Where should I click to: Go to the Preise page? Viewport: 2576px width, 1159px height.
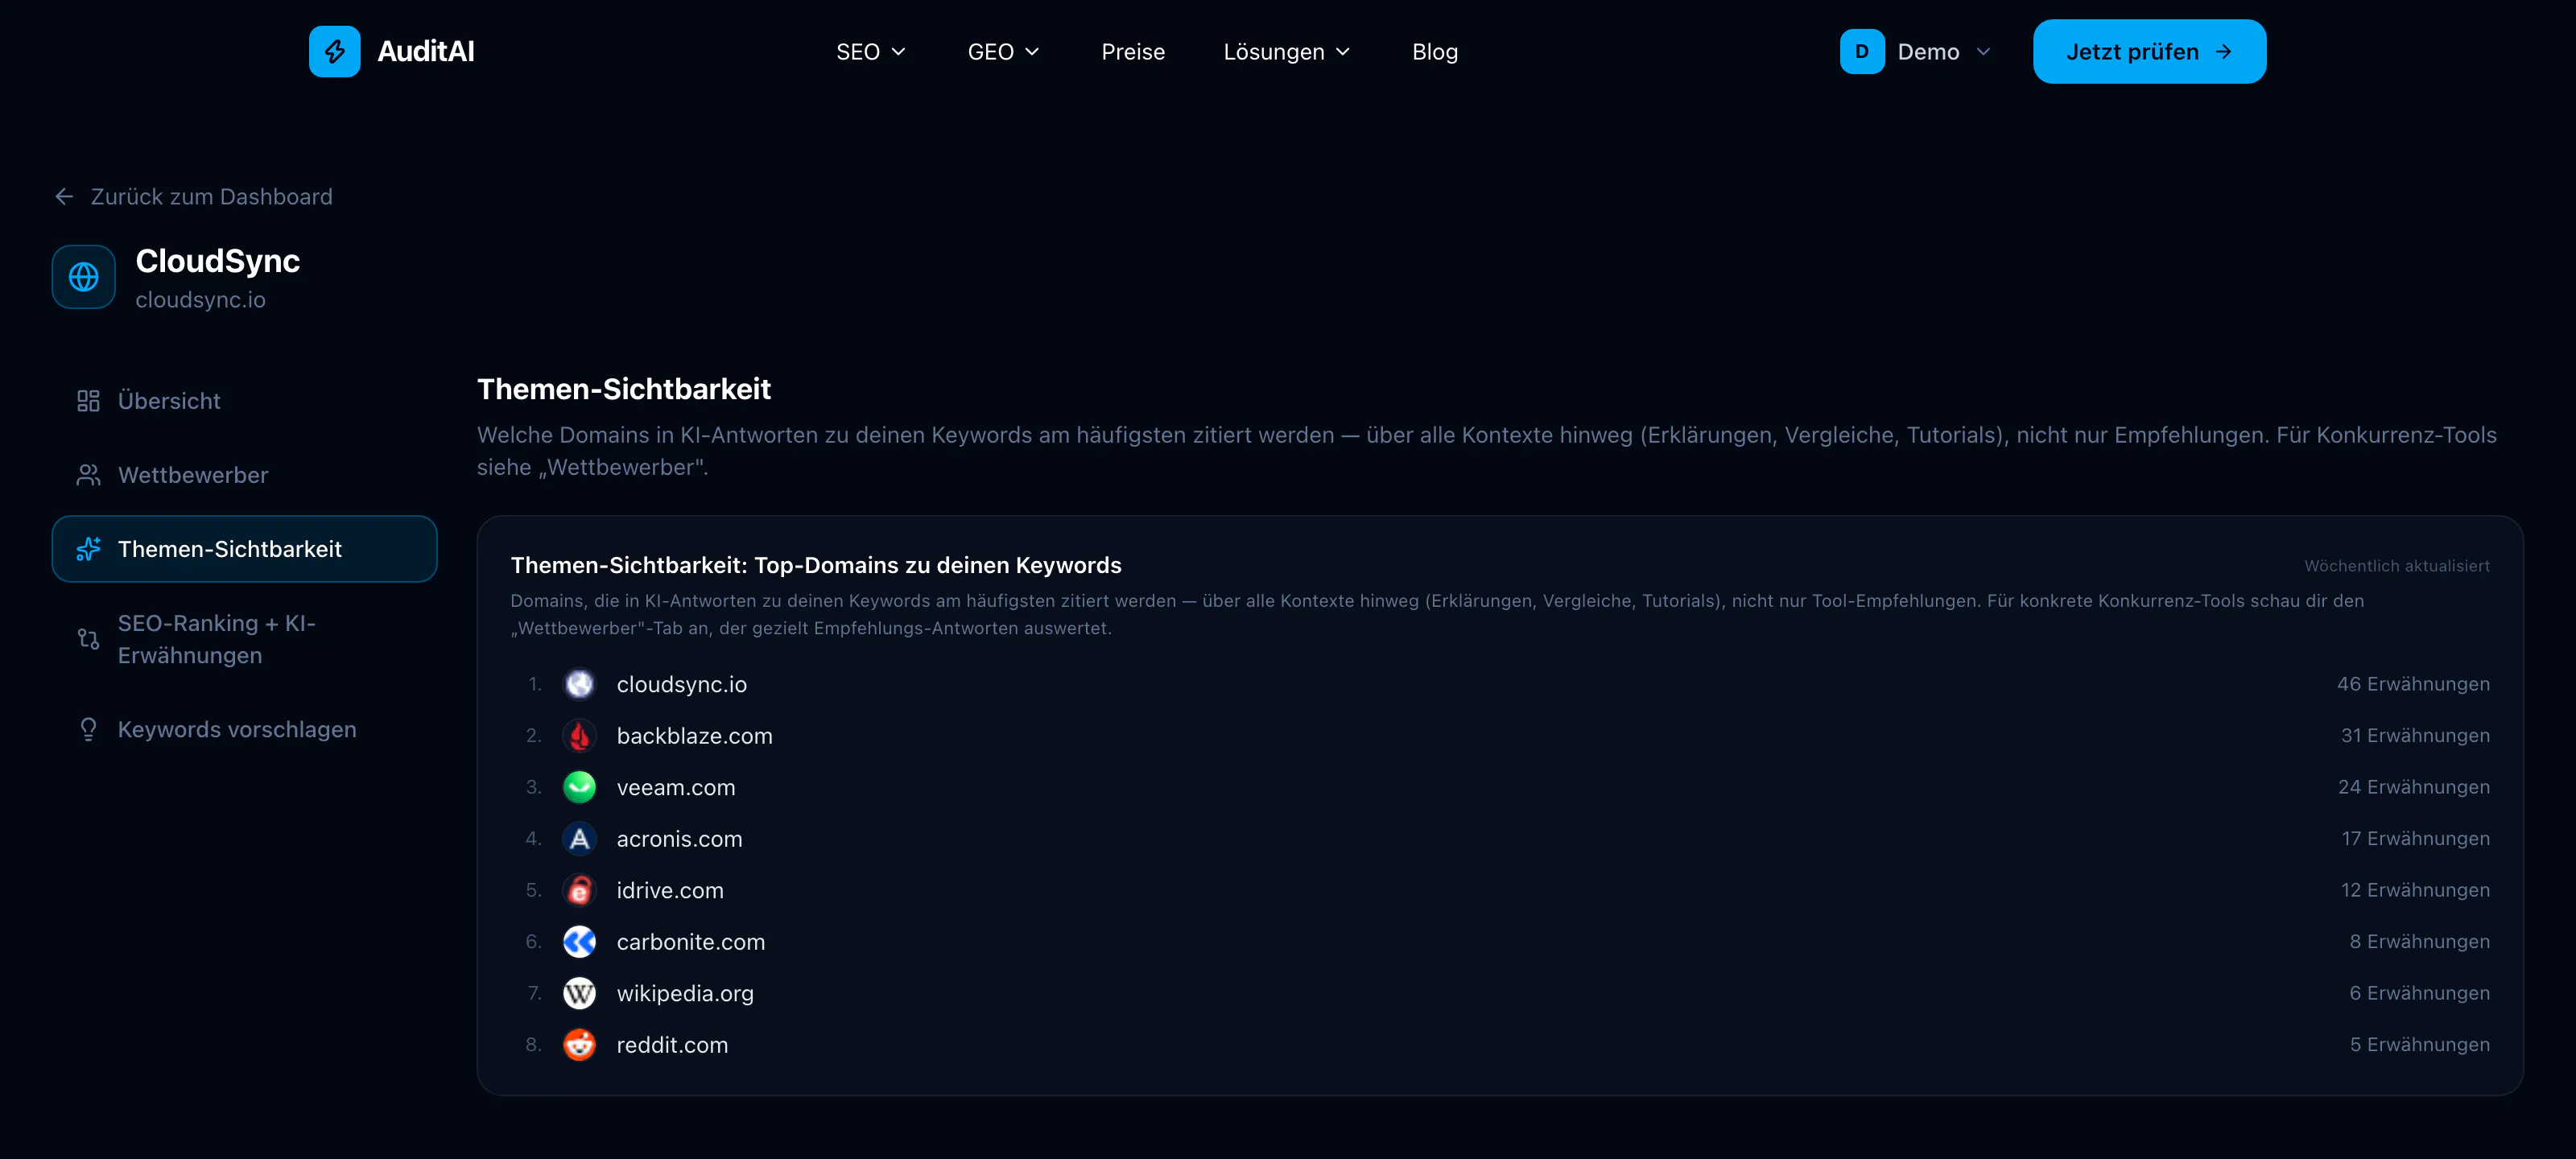(1133, 51)
